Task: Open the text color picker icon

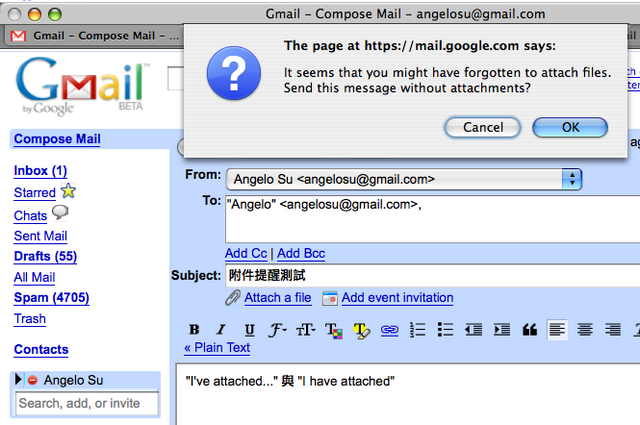Action: click(x=333, y=330)
